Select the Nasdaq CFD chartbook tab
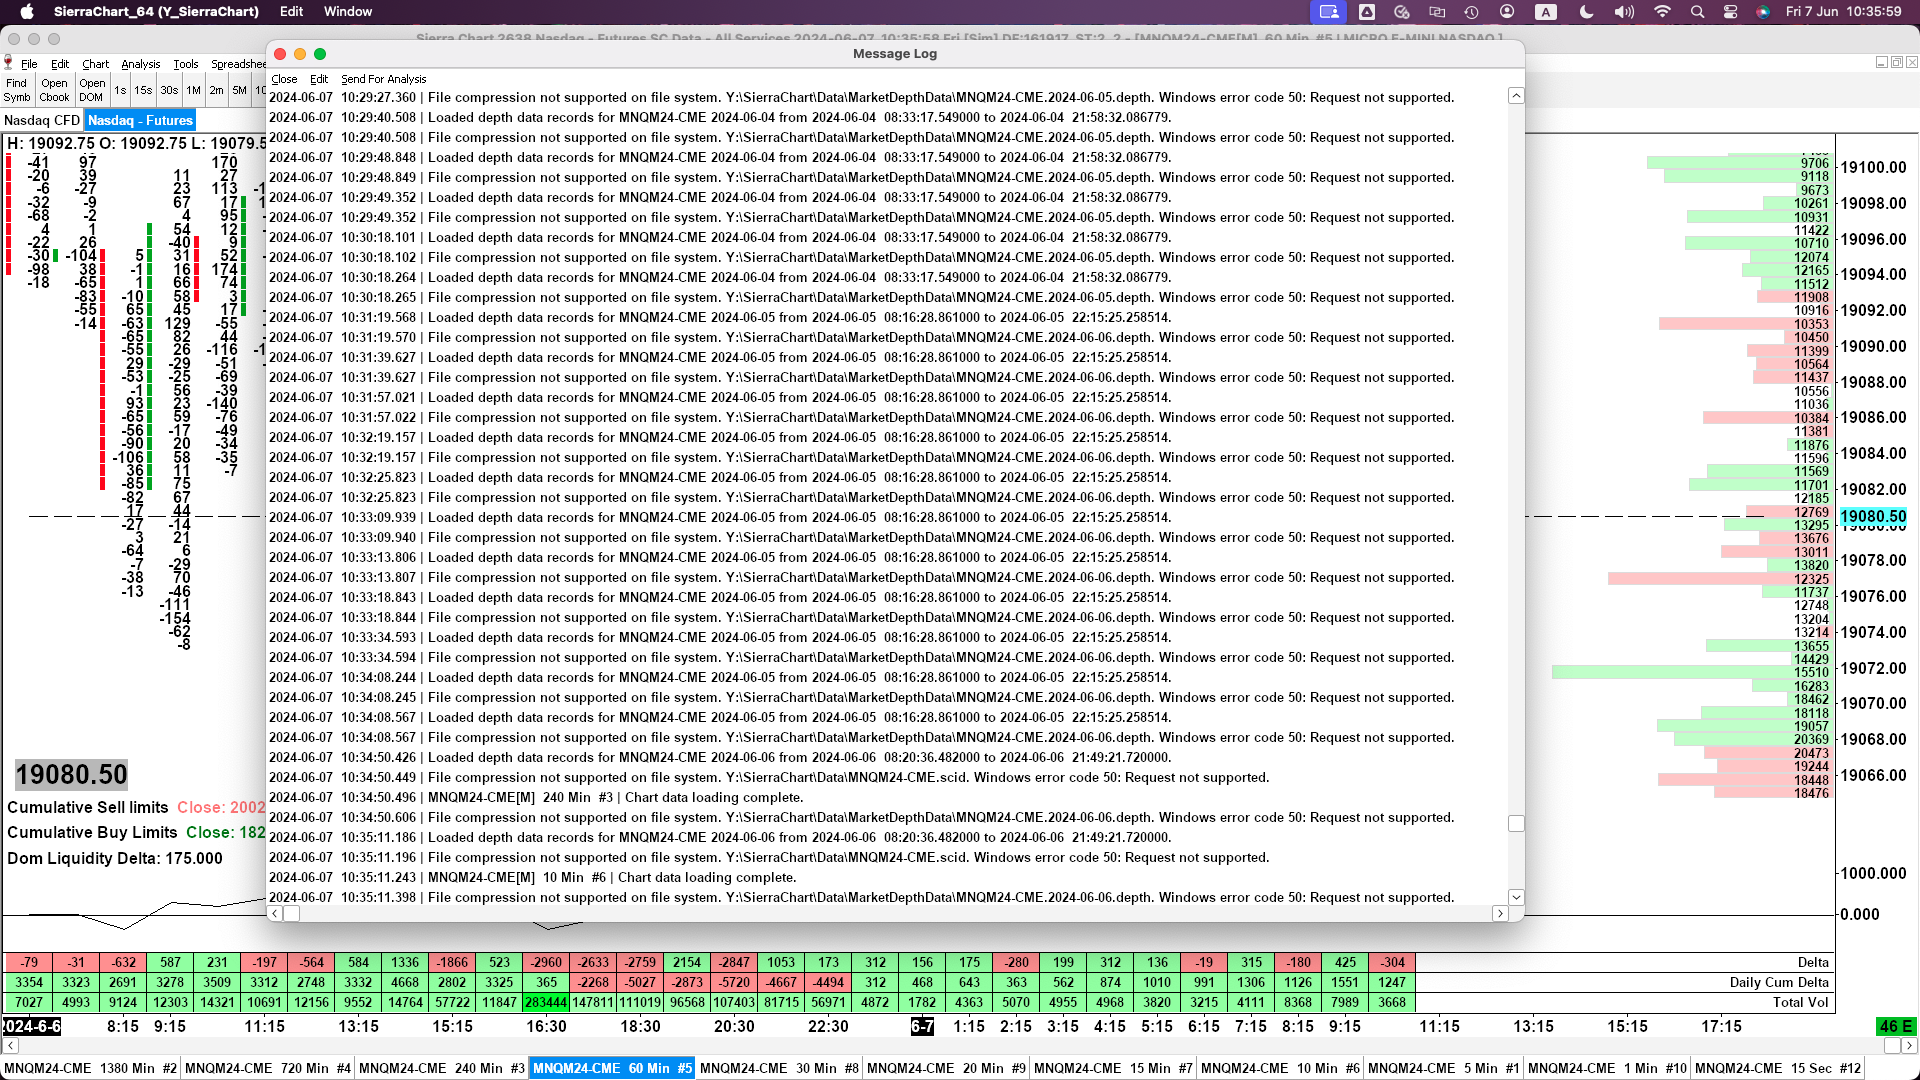Image resolution: width=1920 pixels, height=1080 pixels. [x=42, y=120]
